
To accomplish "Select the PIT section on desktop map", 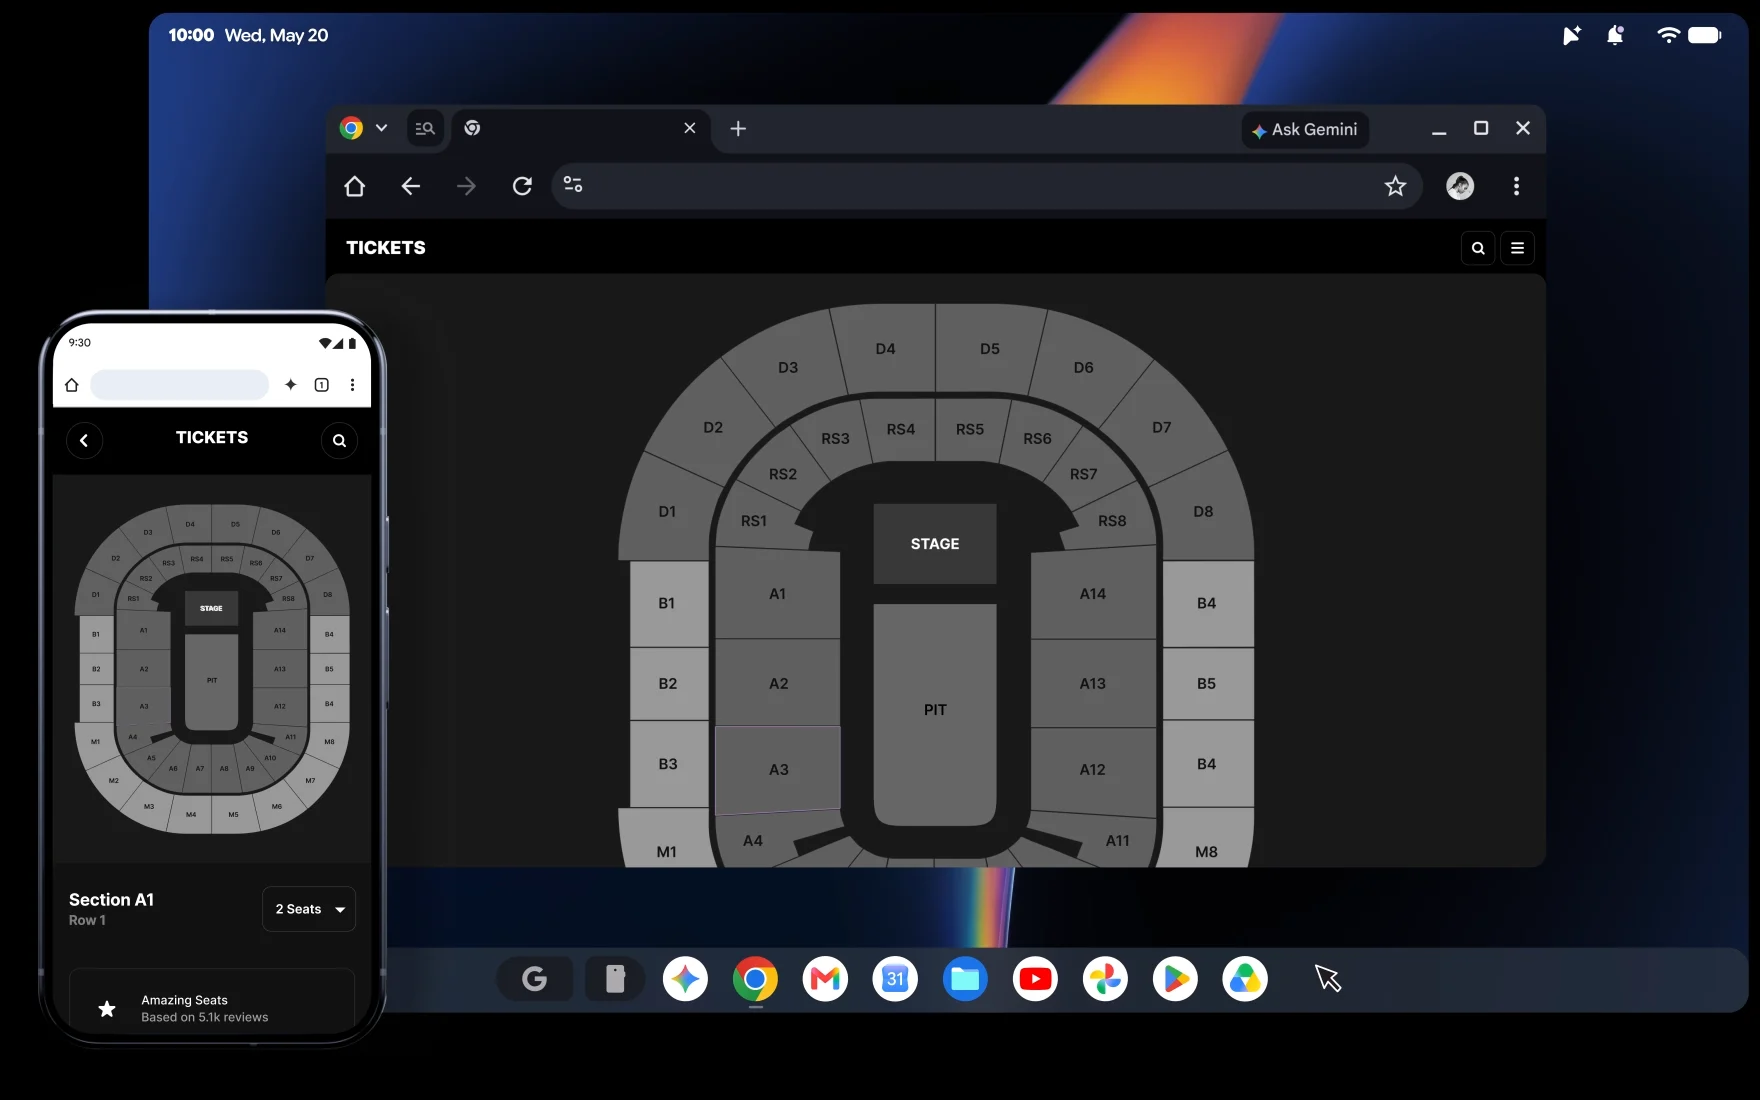I will point(935,714).
